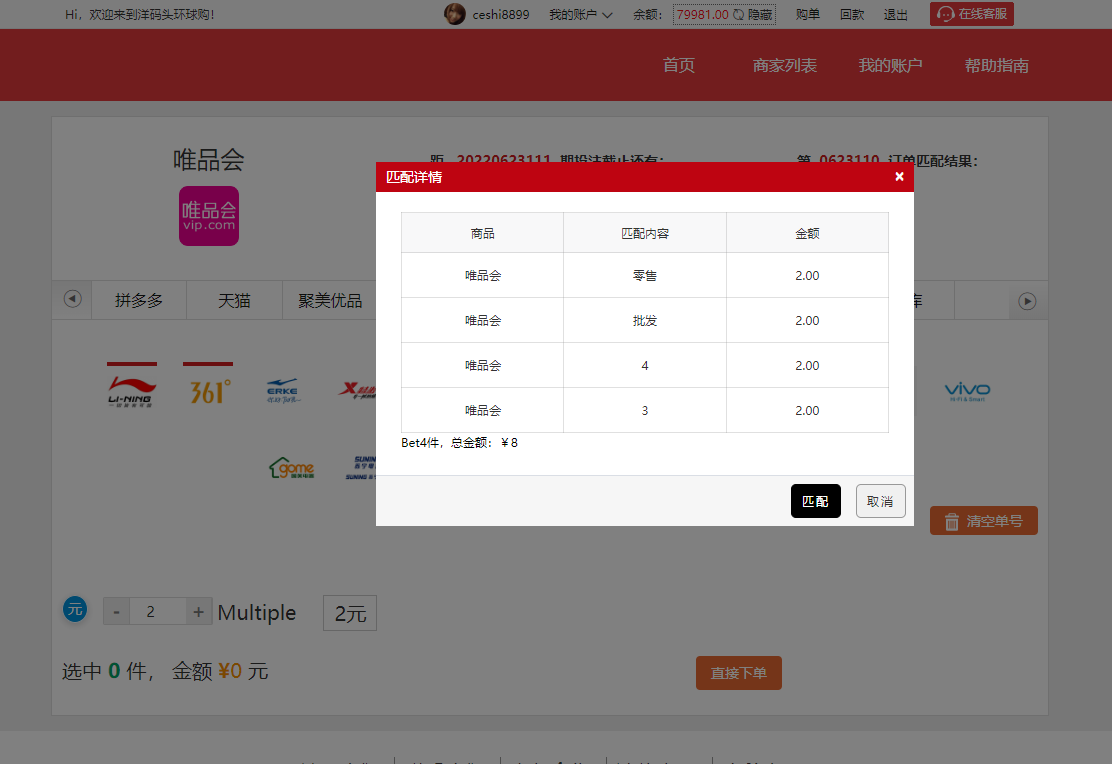Select the Li-Ning brand logo

click(132, 391)
